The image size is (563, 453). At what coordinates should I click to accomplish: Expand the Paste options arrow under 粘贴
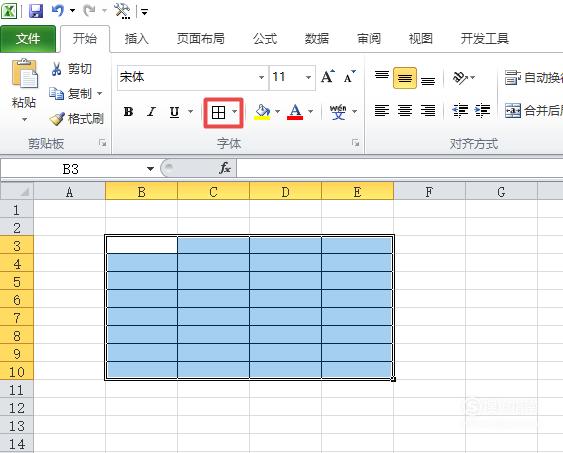24,120
